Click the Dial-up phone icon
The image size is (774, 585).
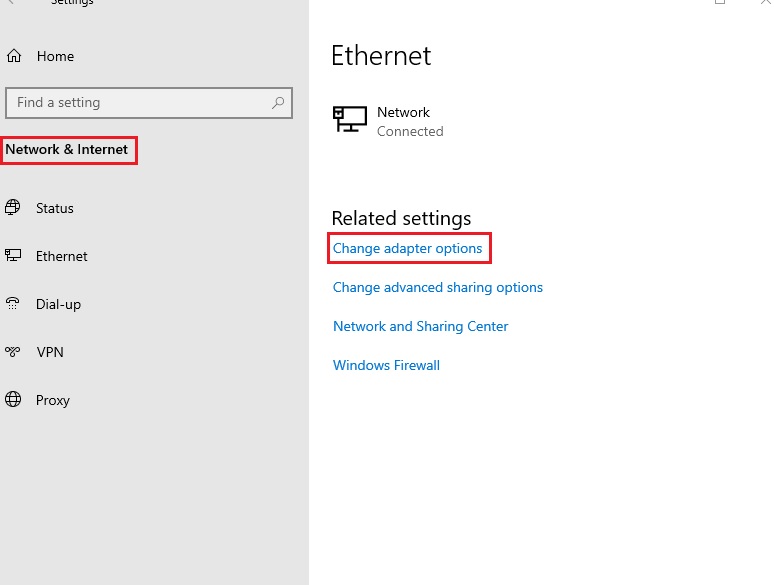click(x=13, y=303)
